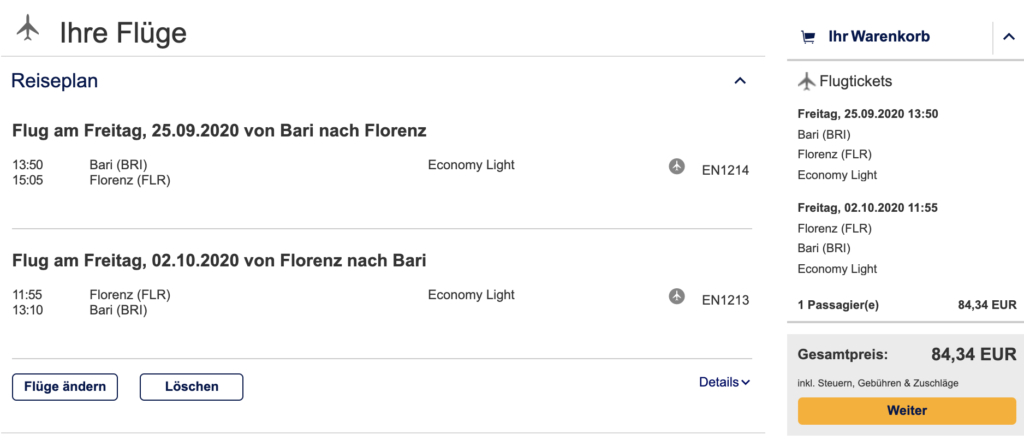1024x440 pixels.
Task: Click shopping cart icon in Ihr Warenkorb
Action: tap(808, 37)
